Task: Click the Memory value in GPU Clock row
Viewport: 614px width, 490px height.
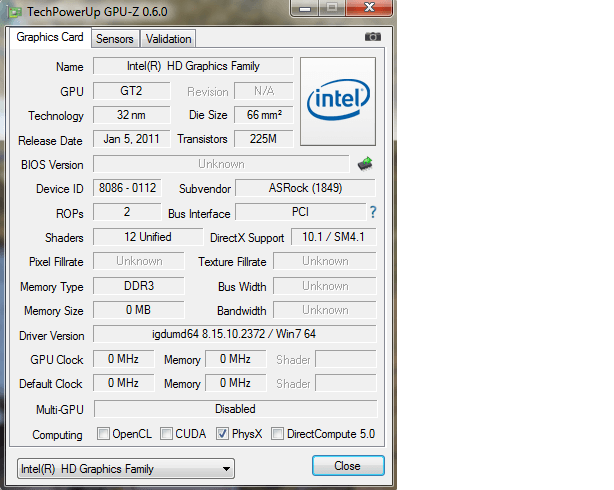Action: pyautogui.click(x=235, y=359)
